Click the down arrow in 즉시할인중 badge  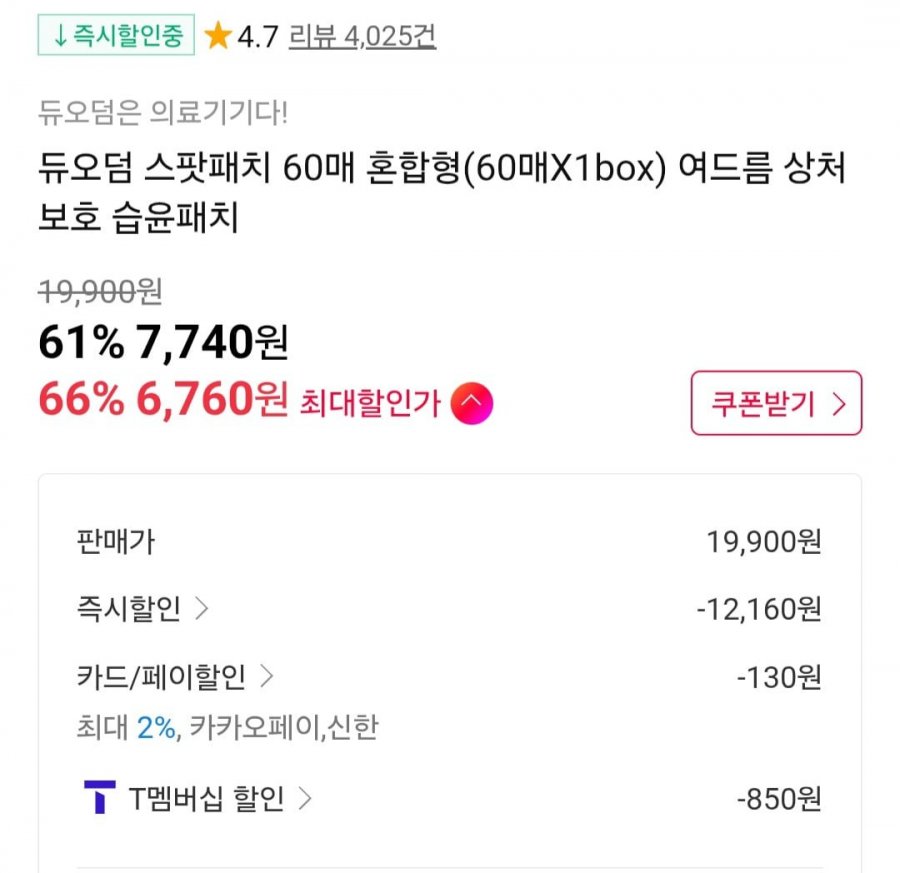pyautogui.click(x=60, y=36)
